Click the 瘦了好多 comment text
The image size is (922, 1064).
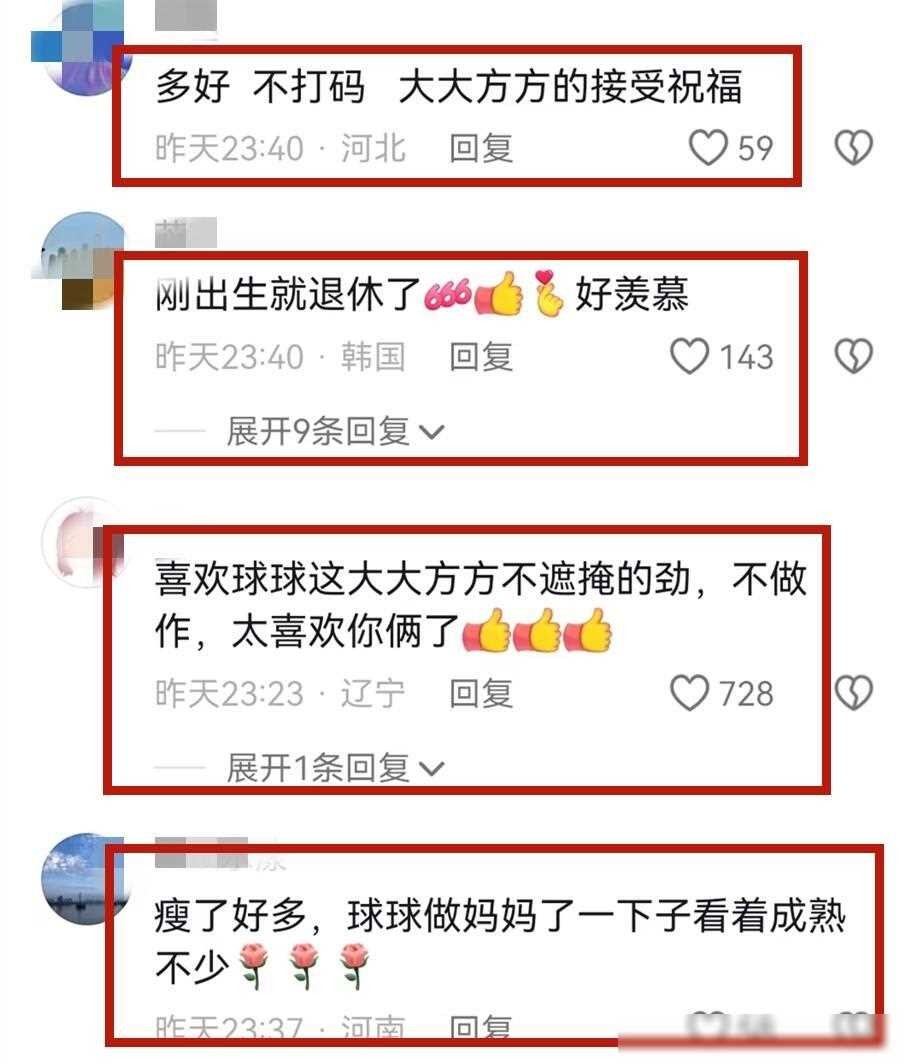(x=500, y=942)
